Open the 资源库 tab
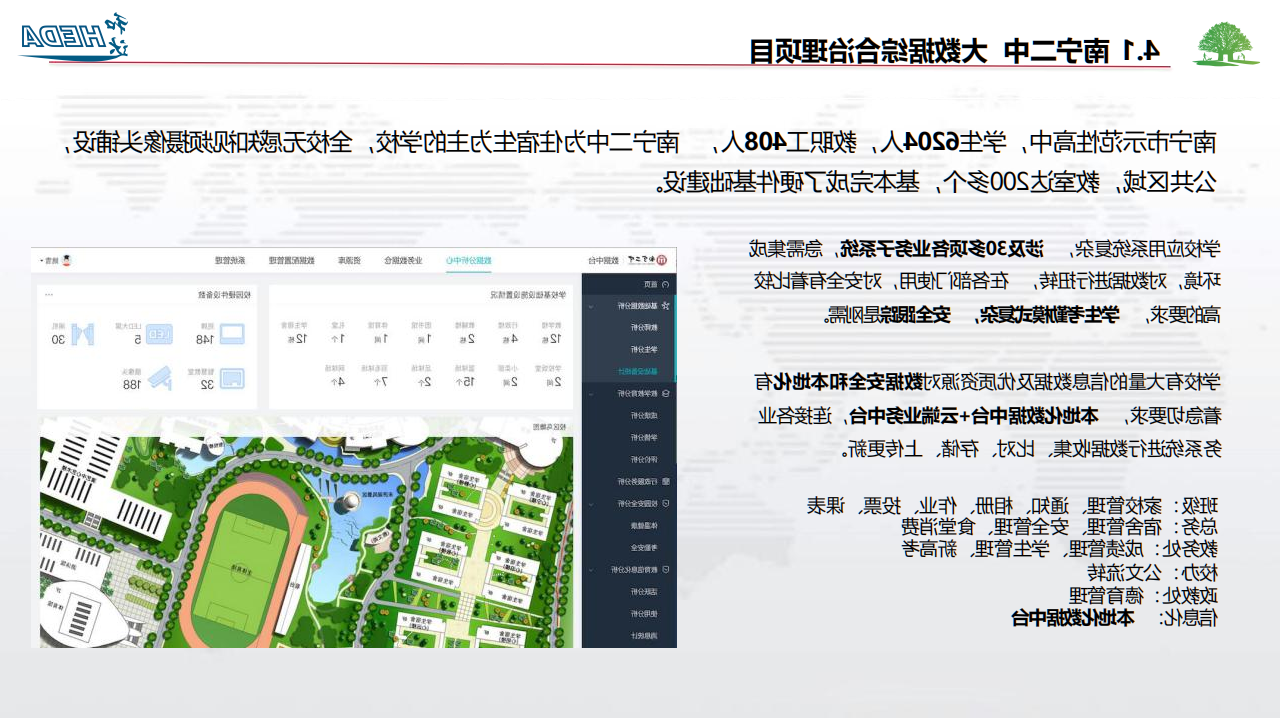Screen dimensions: 1280x720 coord(349,260)
